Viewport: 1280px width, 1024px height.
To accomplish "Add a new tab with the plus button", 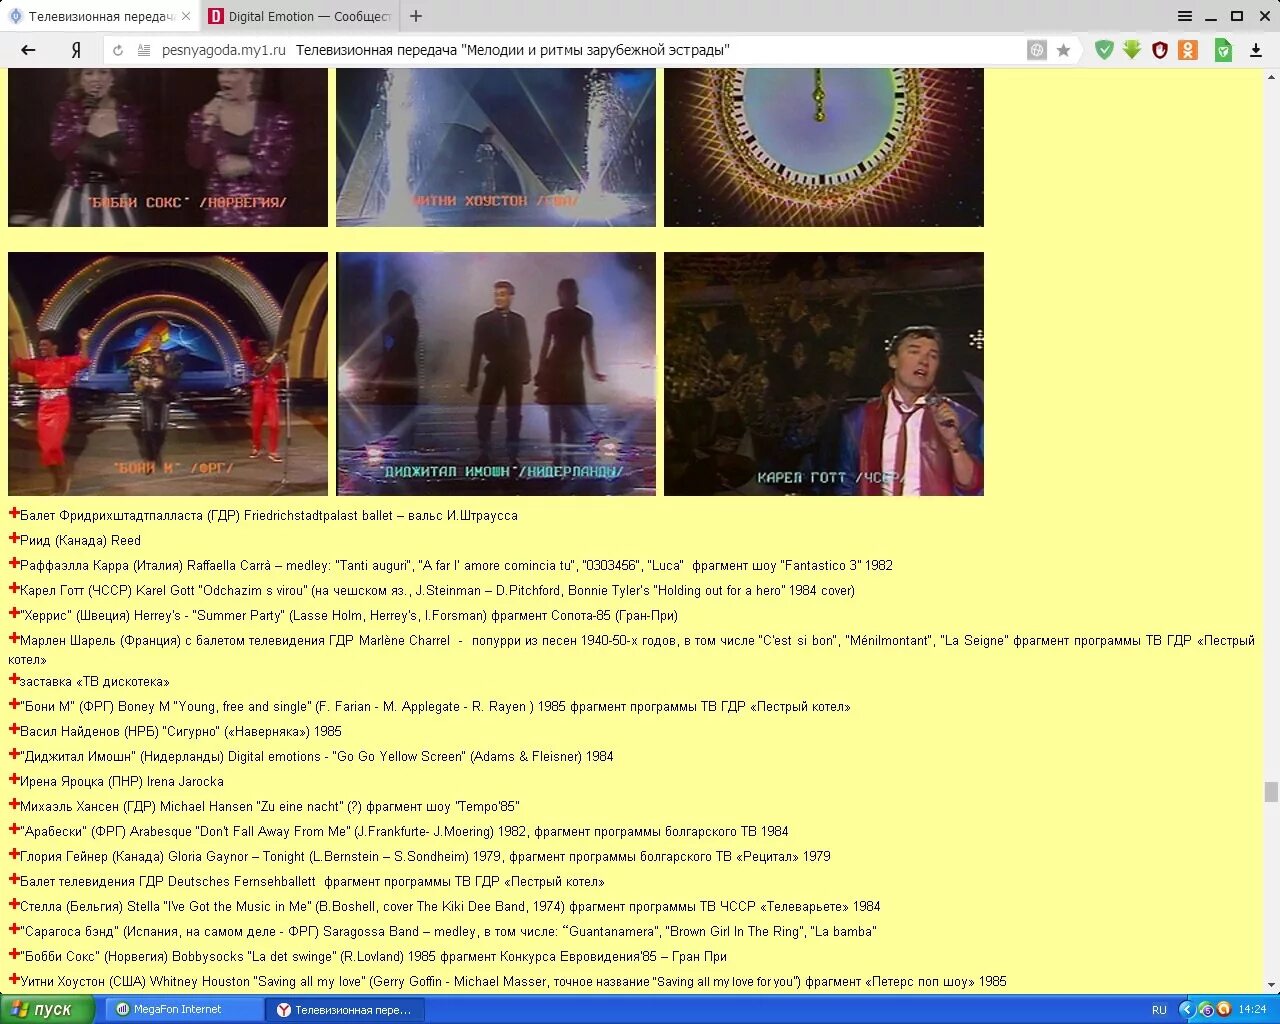I will 416,16.
